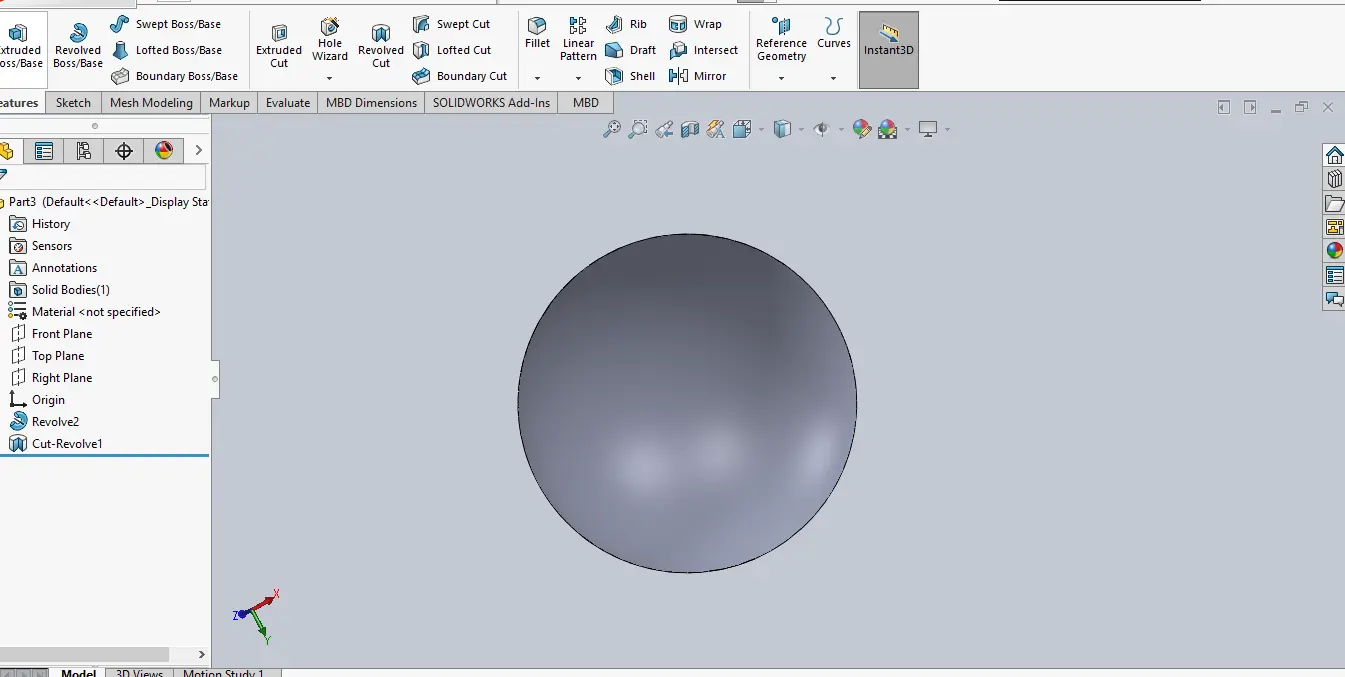Image resolution: width=1345 pixels, height=677 pixels.
Task: Click Zoom to Area icon
Action: [637, 129]
